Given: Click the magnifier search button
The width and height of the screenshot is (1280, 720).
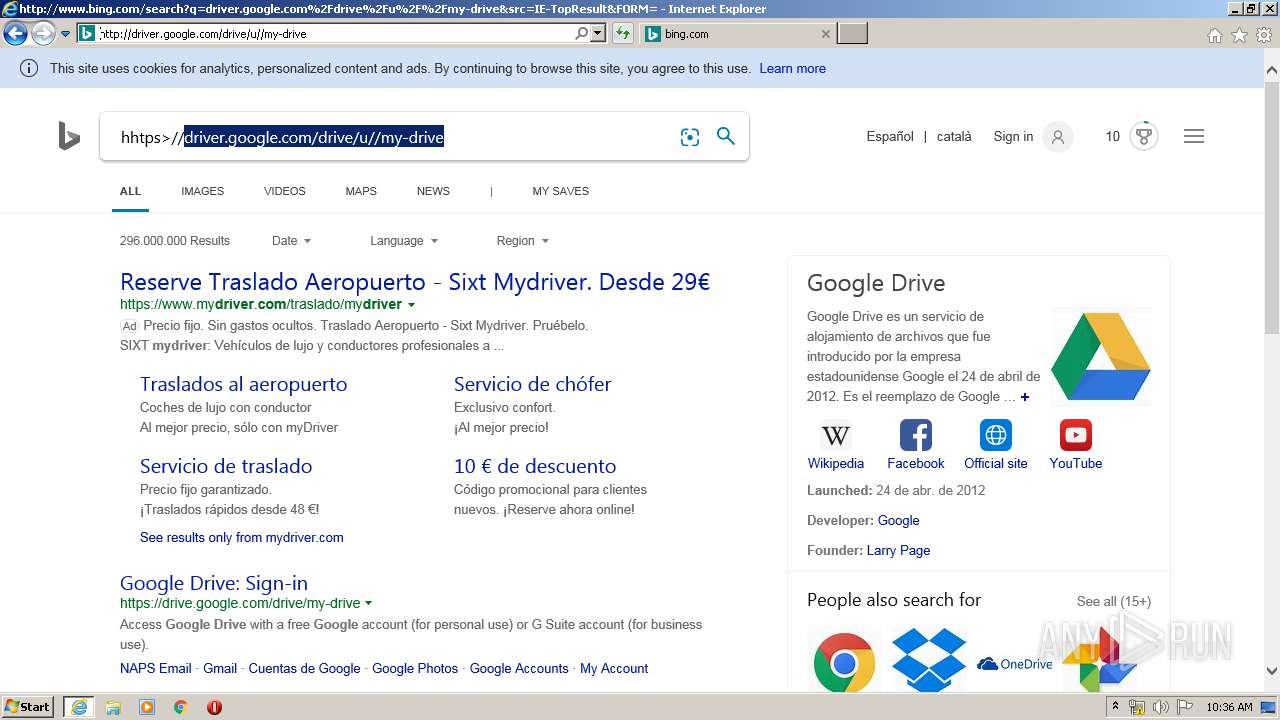Looking at the screenshot, I should coord(726,136).
